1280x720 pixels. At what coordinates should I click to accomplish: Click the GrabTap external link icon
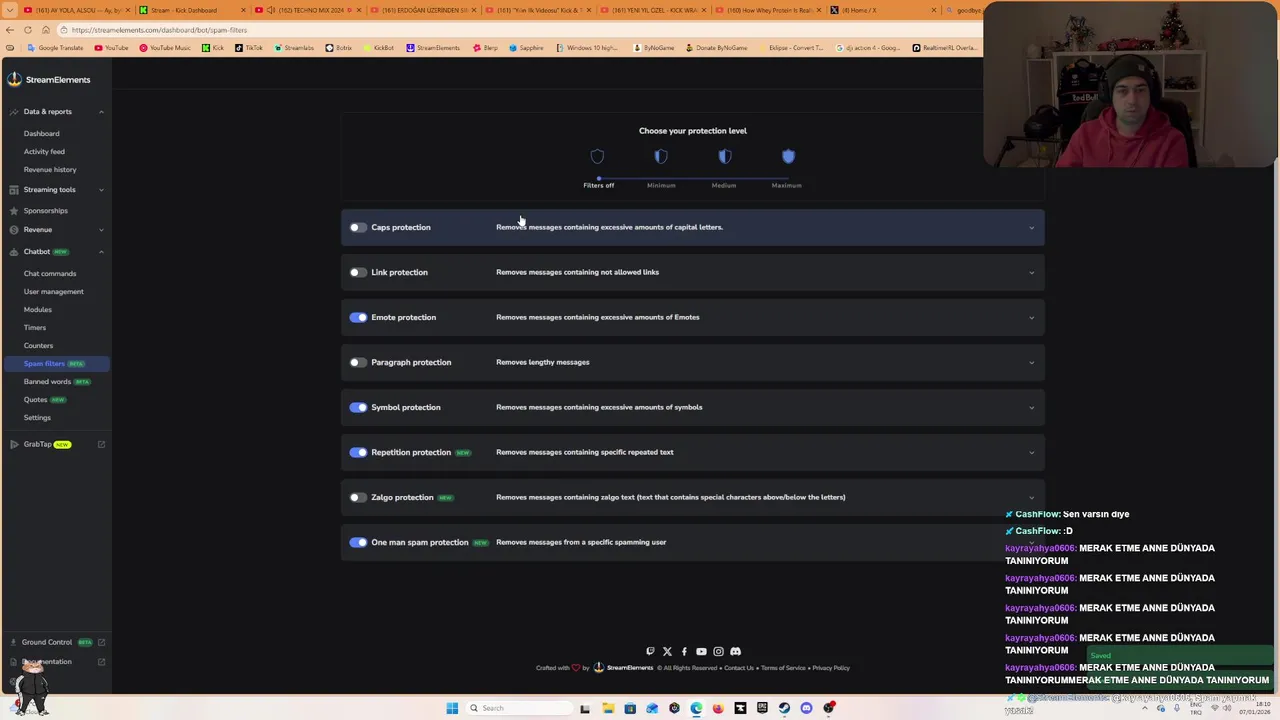point(101,444)
